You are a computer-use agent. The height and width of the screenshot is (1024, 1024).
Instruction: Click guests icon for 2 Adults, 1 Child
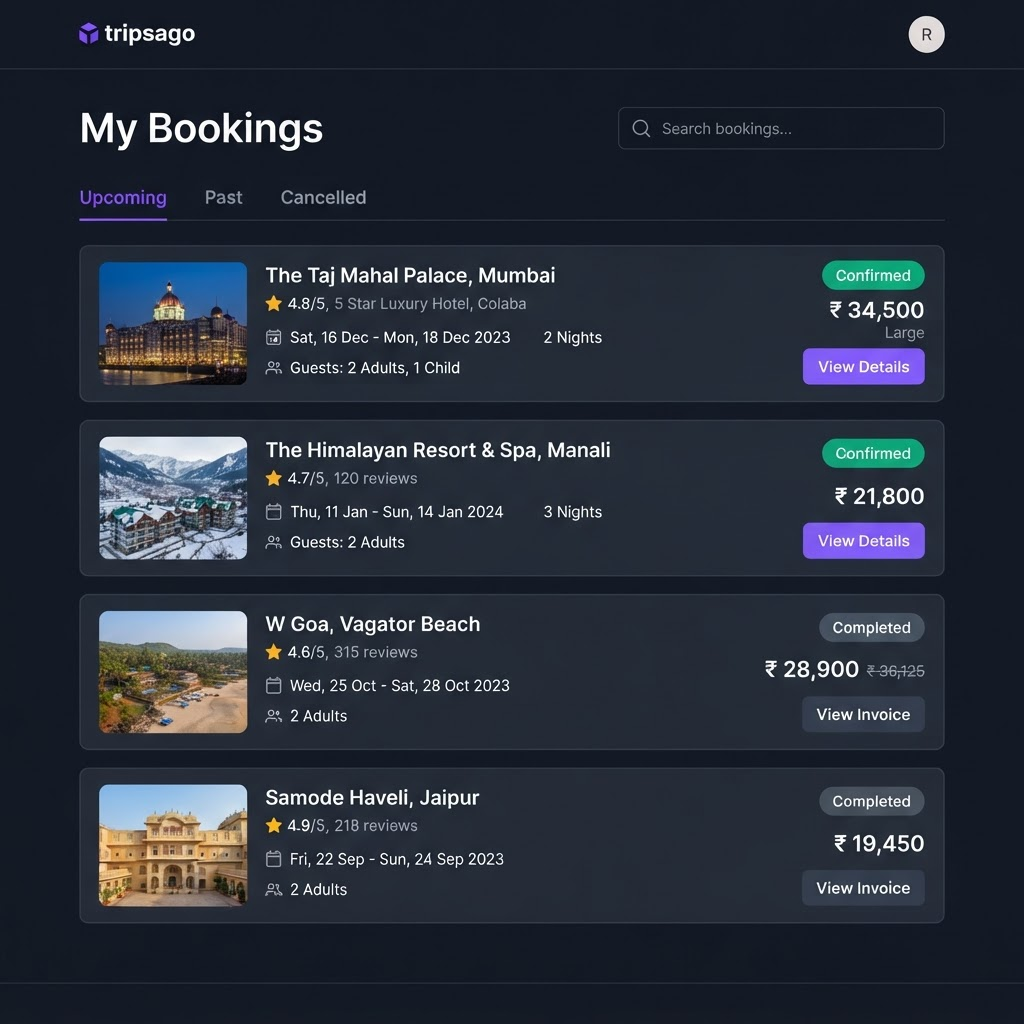(274, 368)
